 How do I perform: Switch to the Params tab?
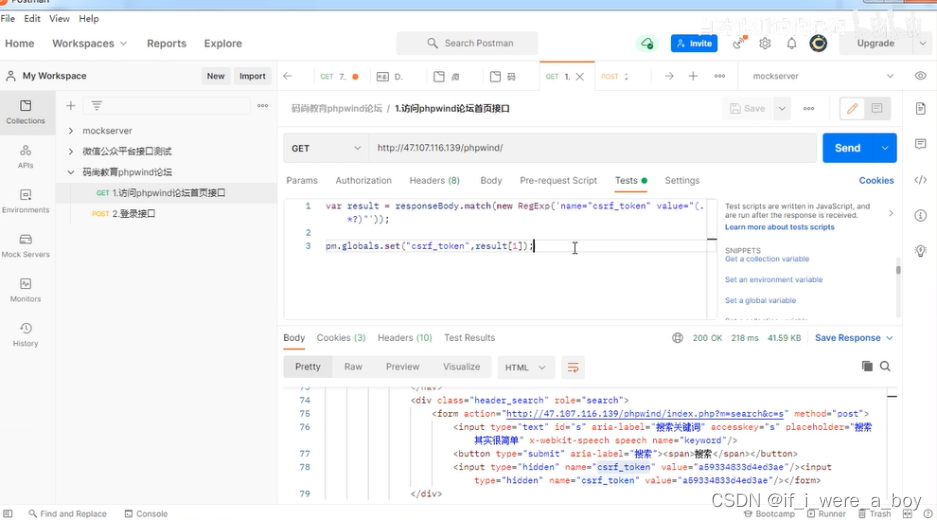coord(302,181)
